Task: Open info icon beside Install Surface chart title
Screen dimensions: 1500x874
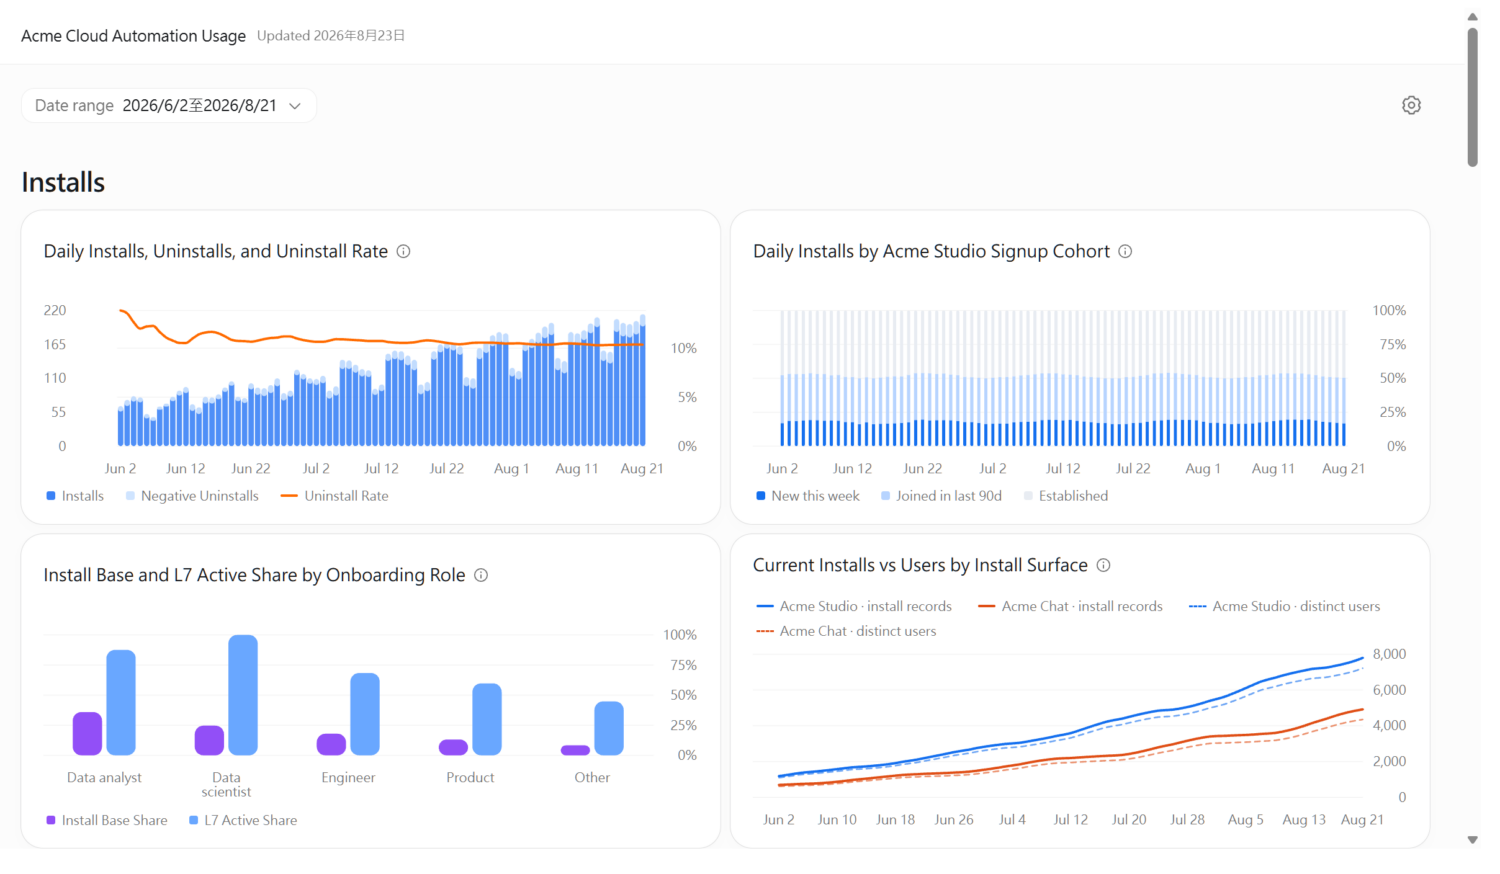Action: pos(1104,565)
